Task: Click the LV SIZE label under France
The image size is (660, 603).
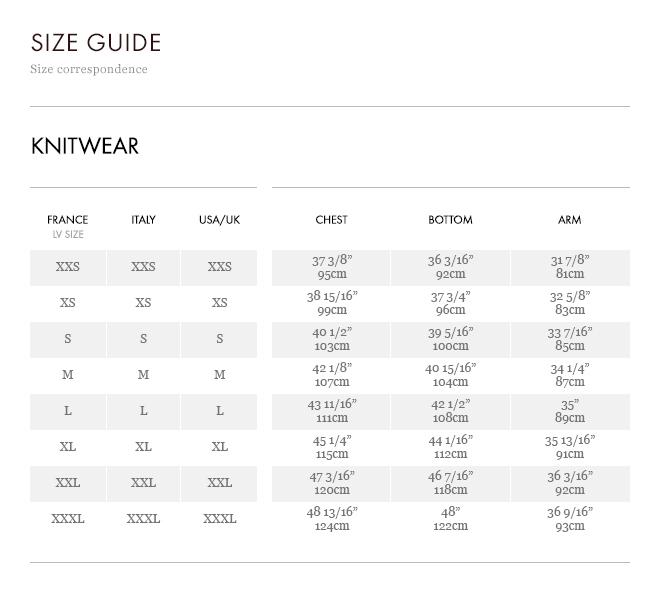Action: 68,235
